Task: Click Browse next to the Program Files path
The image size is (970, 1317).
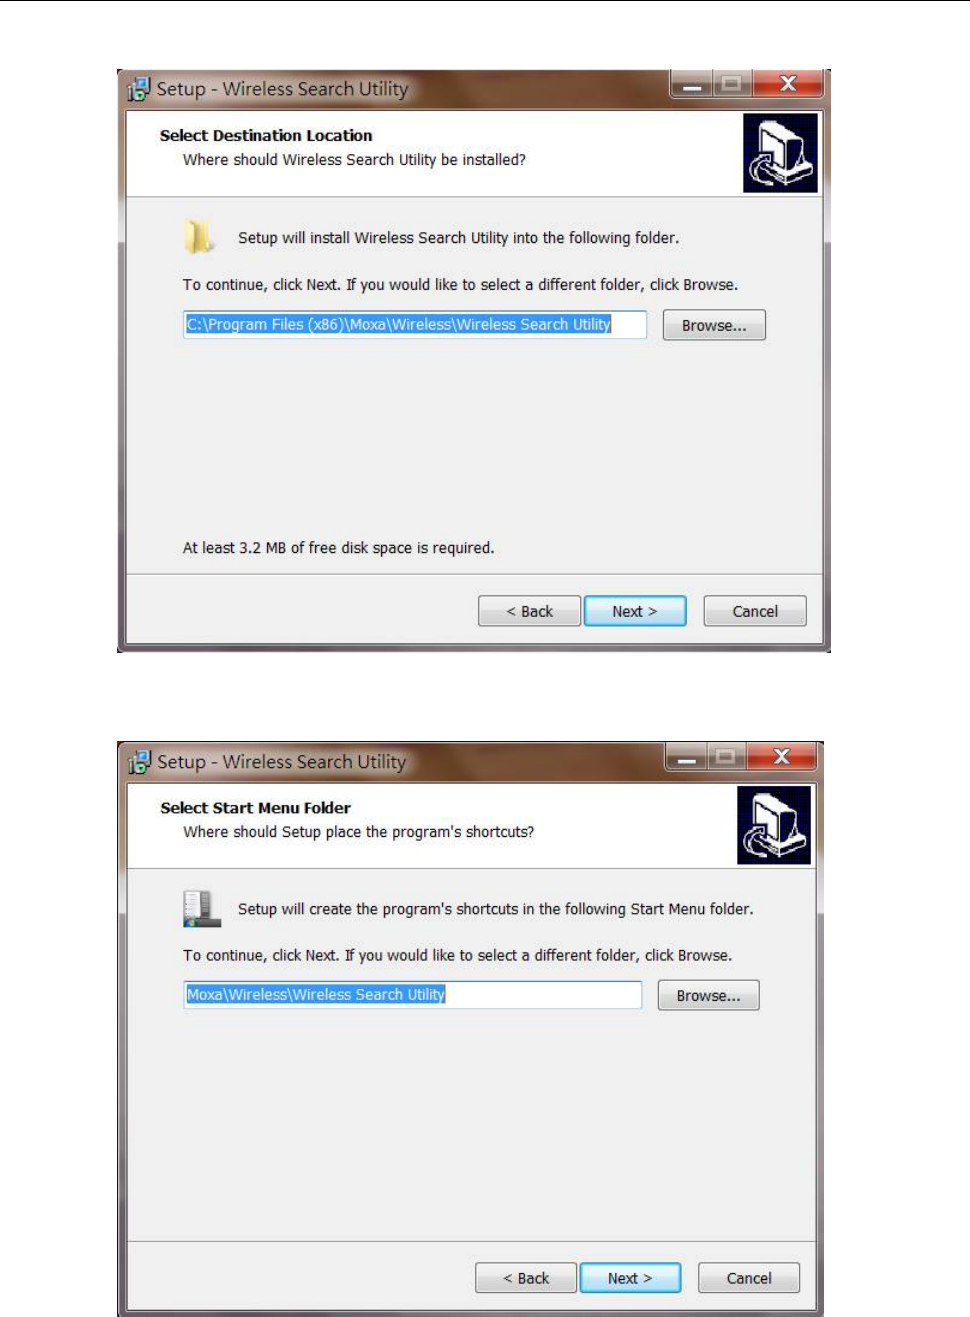Action: tap(714, 325)
